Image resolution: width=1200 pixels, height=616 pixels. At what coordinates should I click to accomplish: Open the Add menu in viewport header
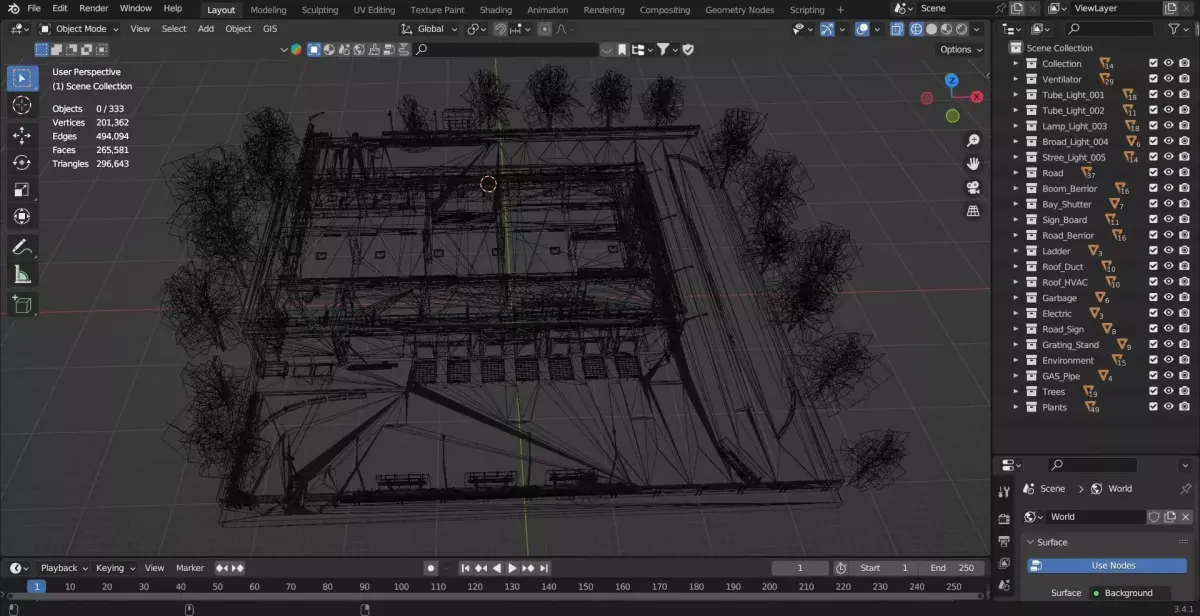[206, 29]
